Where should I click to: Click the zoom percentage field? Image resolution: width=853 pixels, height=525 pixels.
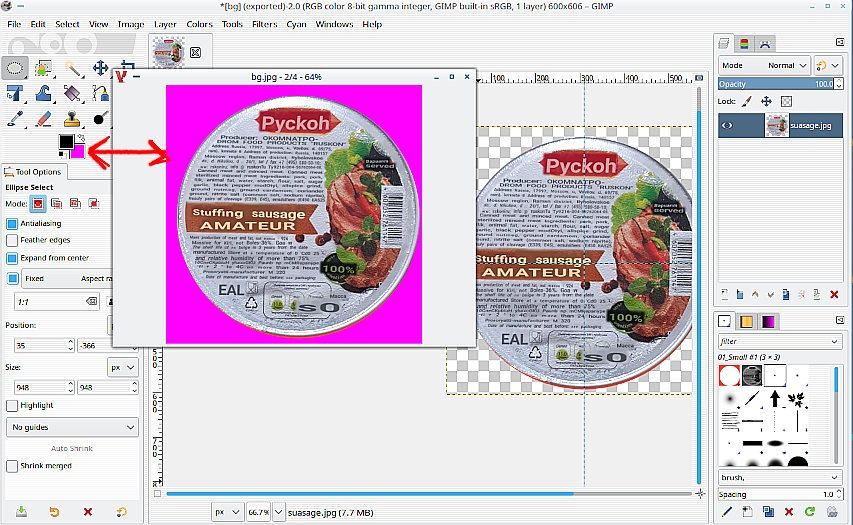pos(258,512)
